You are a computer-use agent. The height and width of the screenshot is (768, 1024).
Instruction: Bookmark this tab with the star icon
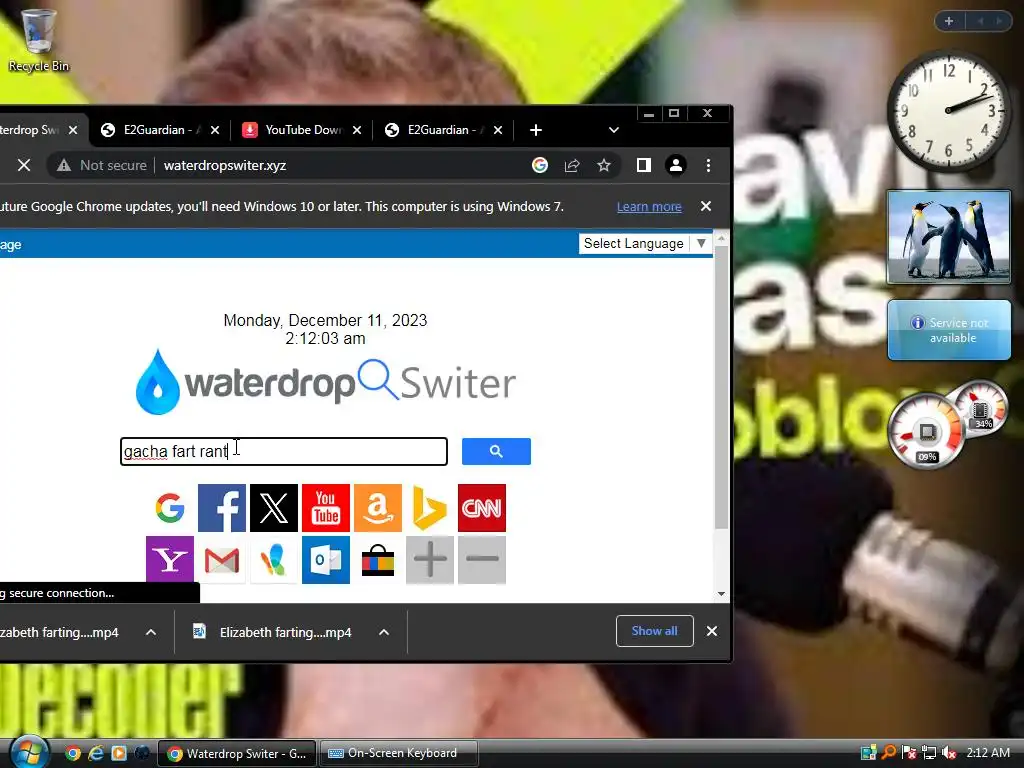(x=604, y=165)
